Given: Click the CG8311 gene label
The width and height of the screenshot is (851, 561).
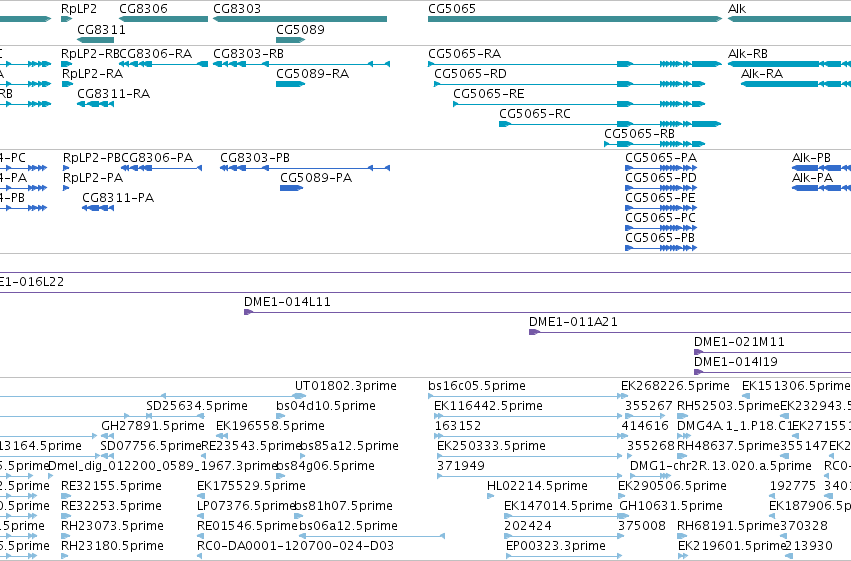Looking at the screenshot, I should [101, 30].
